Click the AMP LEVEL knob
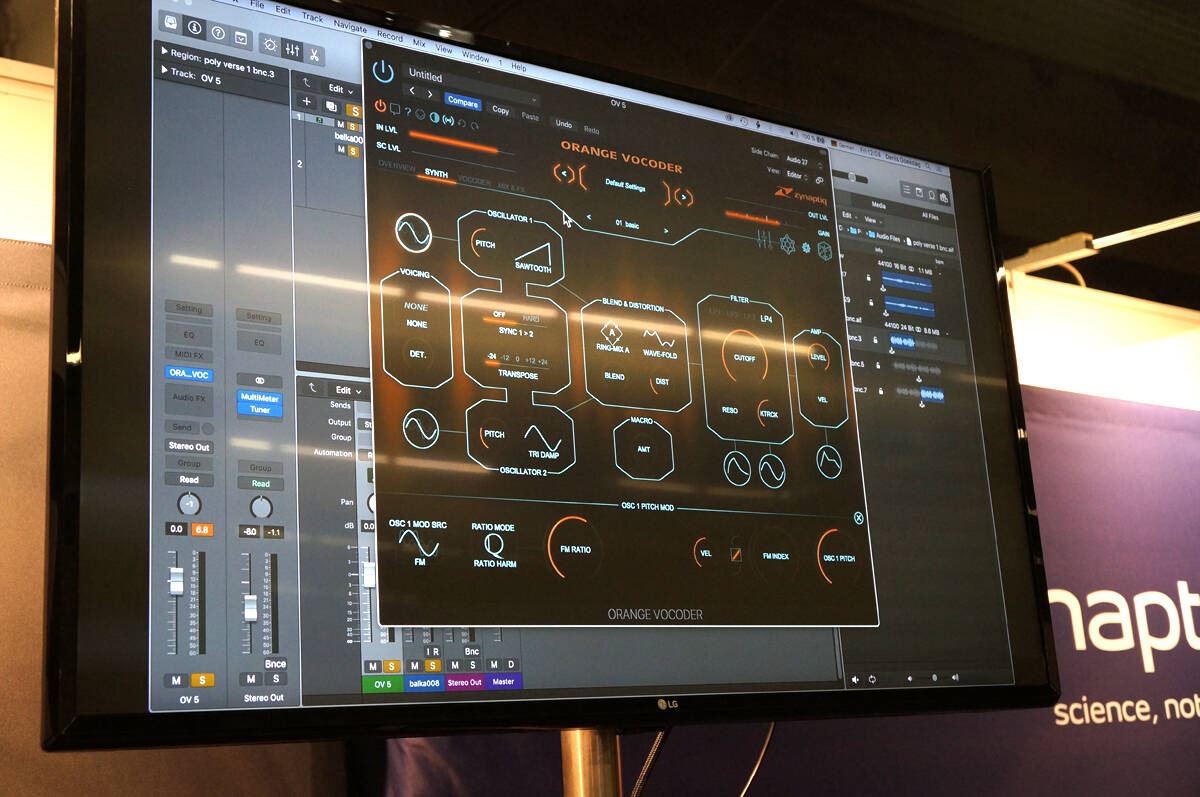This screenshot has width=1200, height=797. click(818, 356)
